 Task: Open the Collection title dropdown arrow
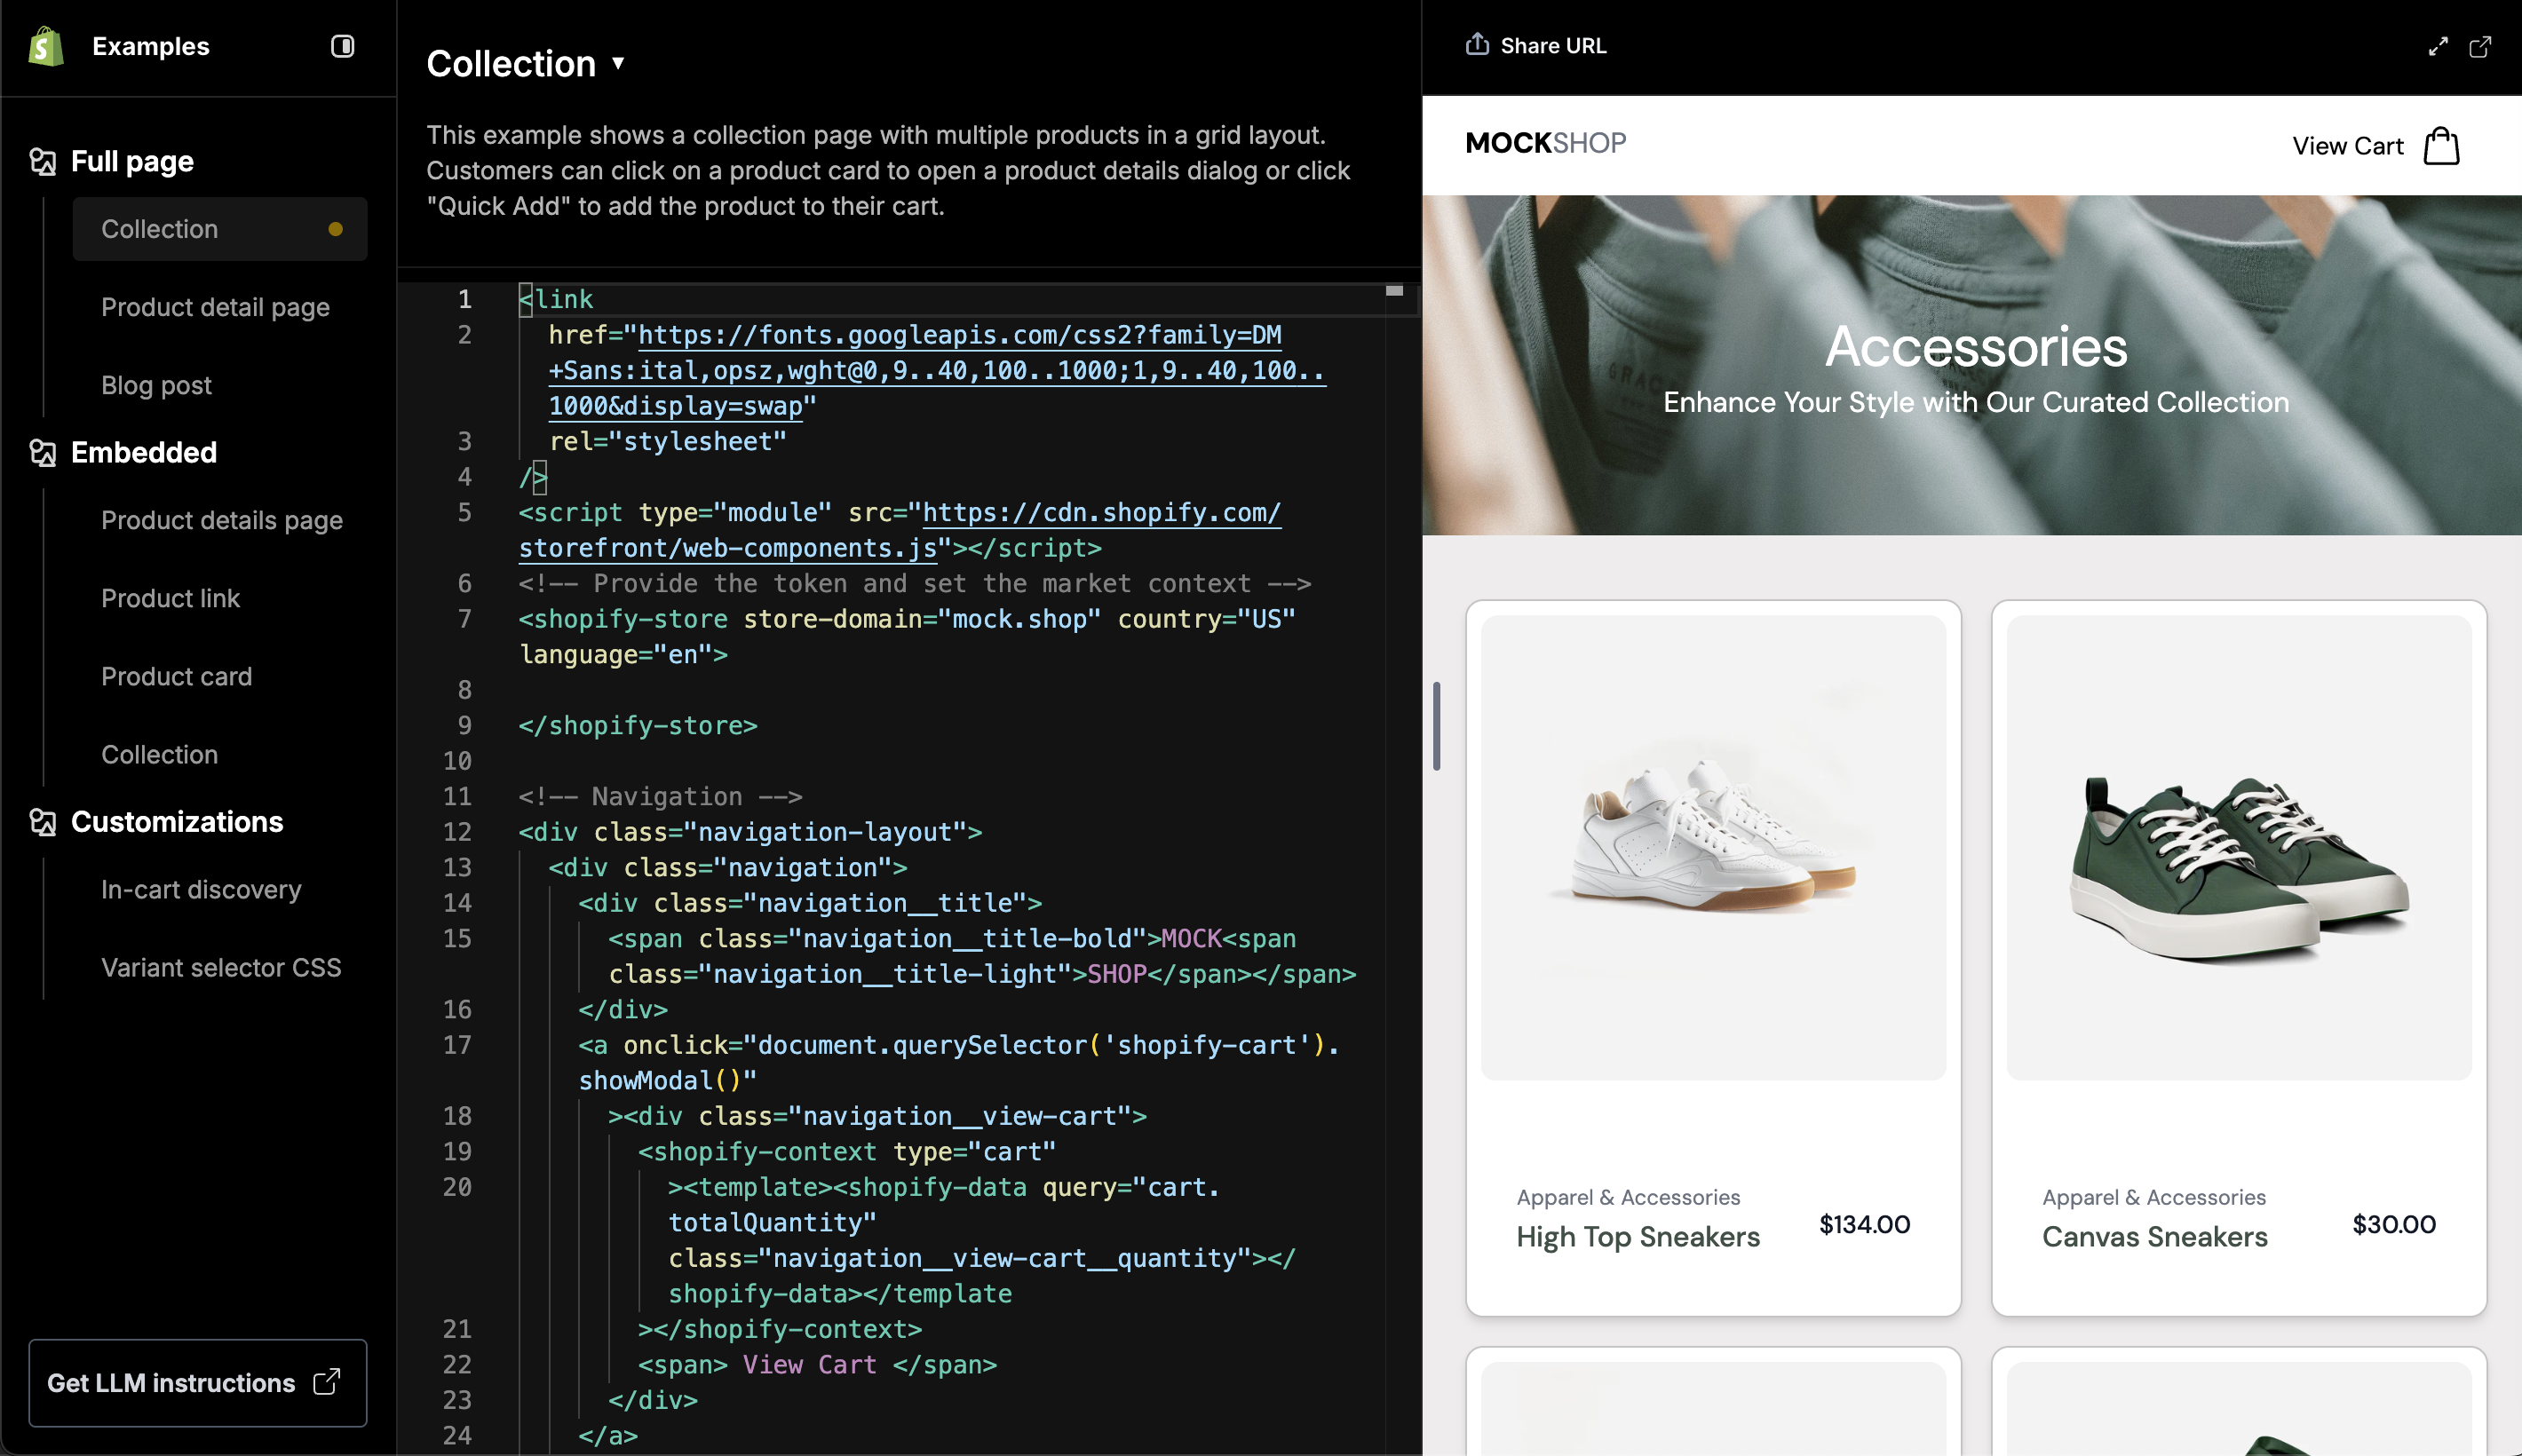618,63
